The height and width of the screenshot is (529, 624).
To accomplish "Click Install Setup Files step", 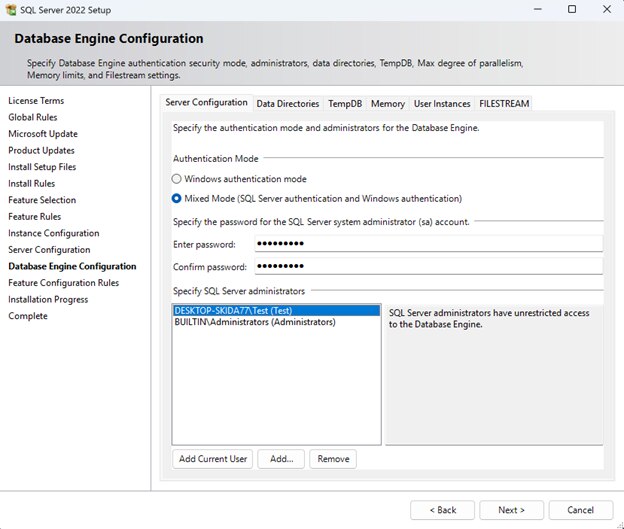I will [x=42, y=167].
